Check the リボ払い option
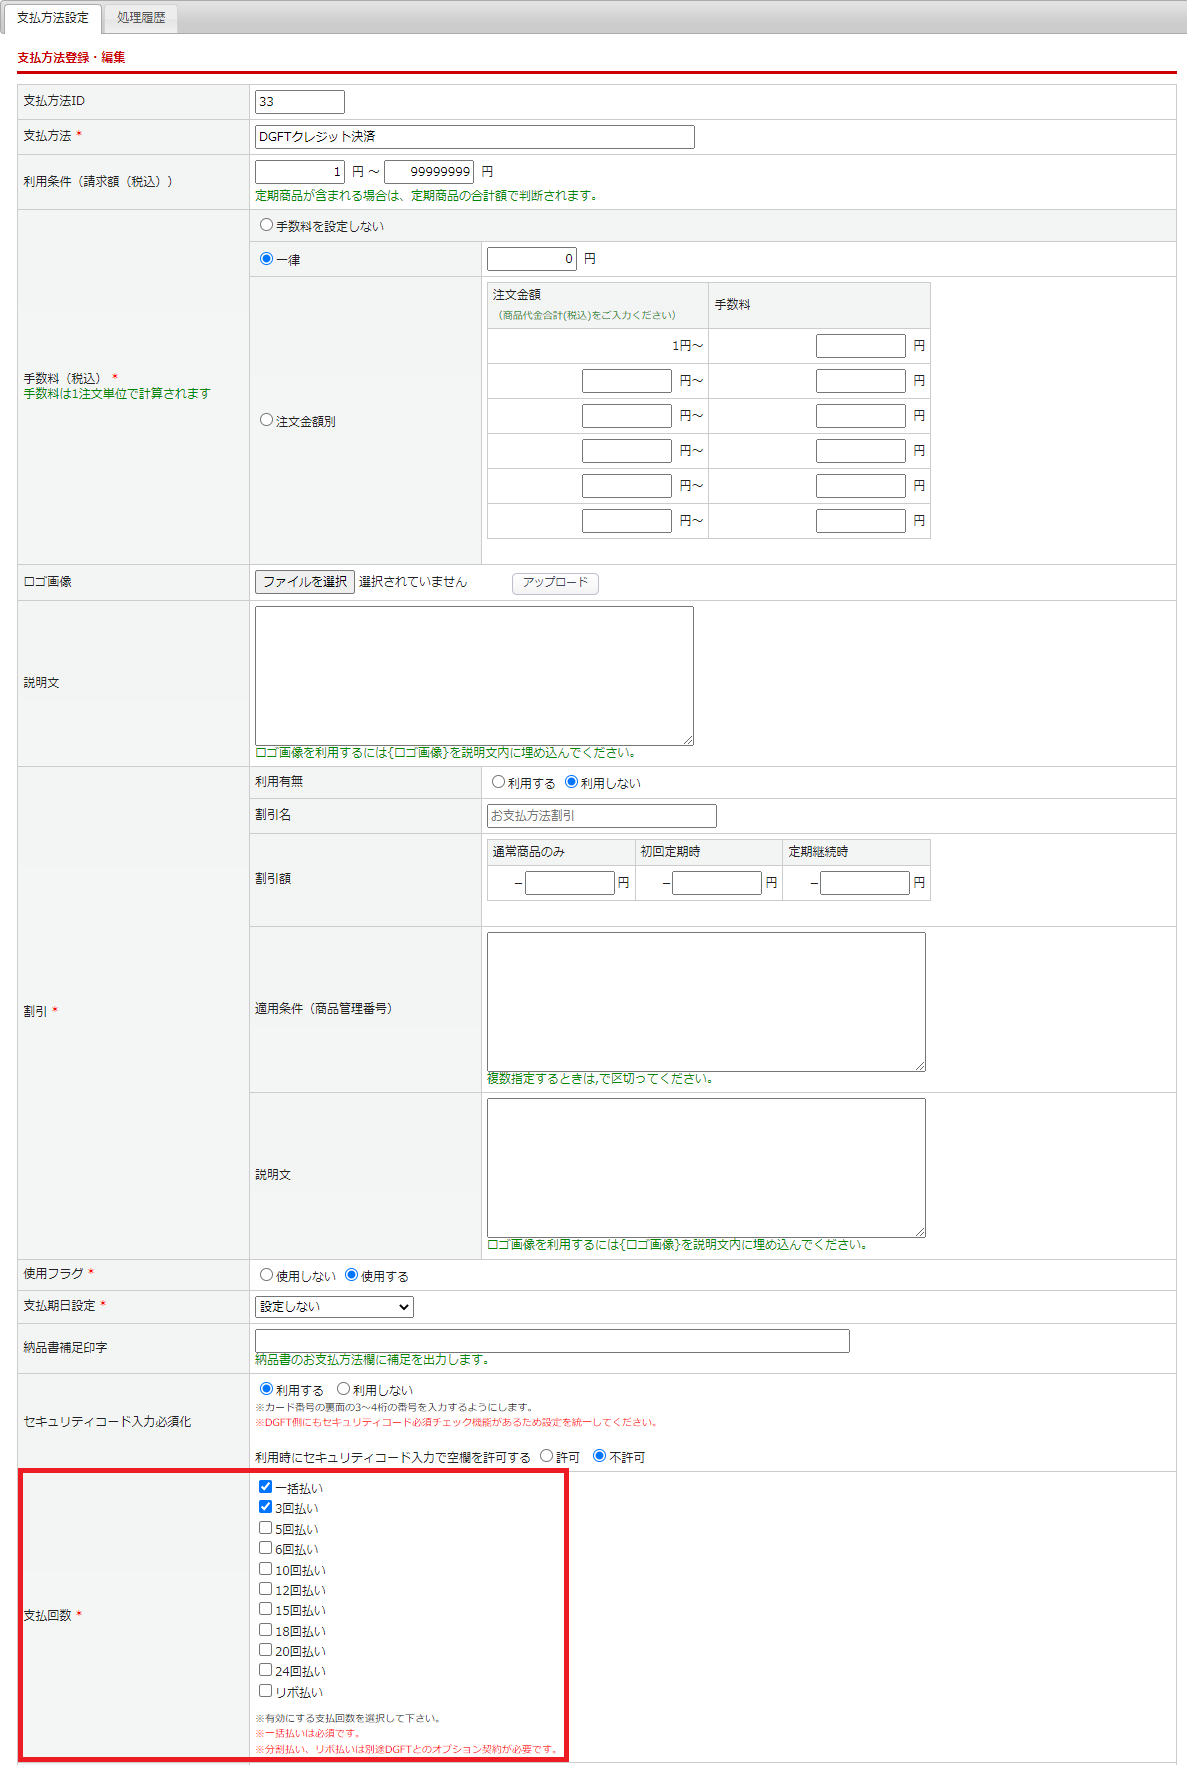This screenshot has width=1187, height=1765. pos(266,1691)
